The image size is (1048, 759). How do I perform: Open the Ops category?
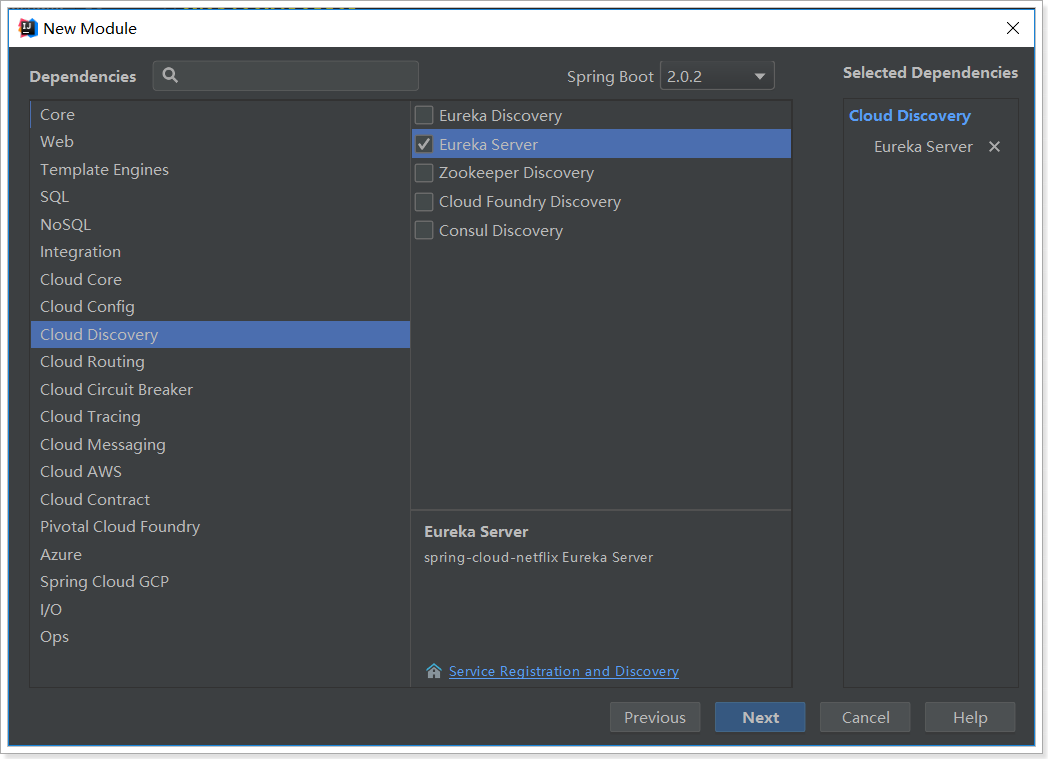pos(220,637)
